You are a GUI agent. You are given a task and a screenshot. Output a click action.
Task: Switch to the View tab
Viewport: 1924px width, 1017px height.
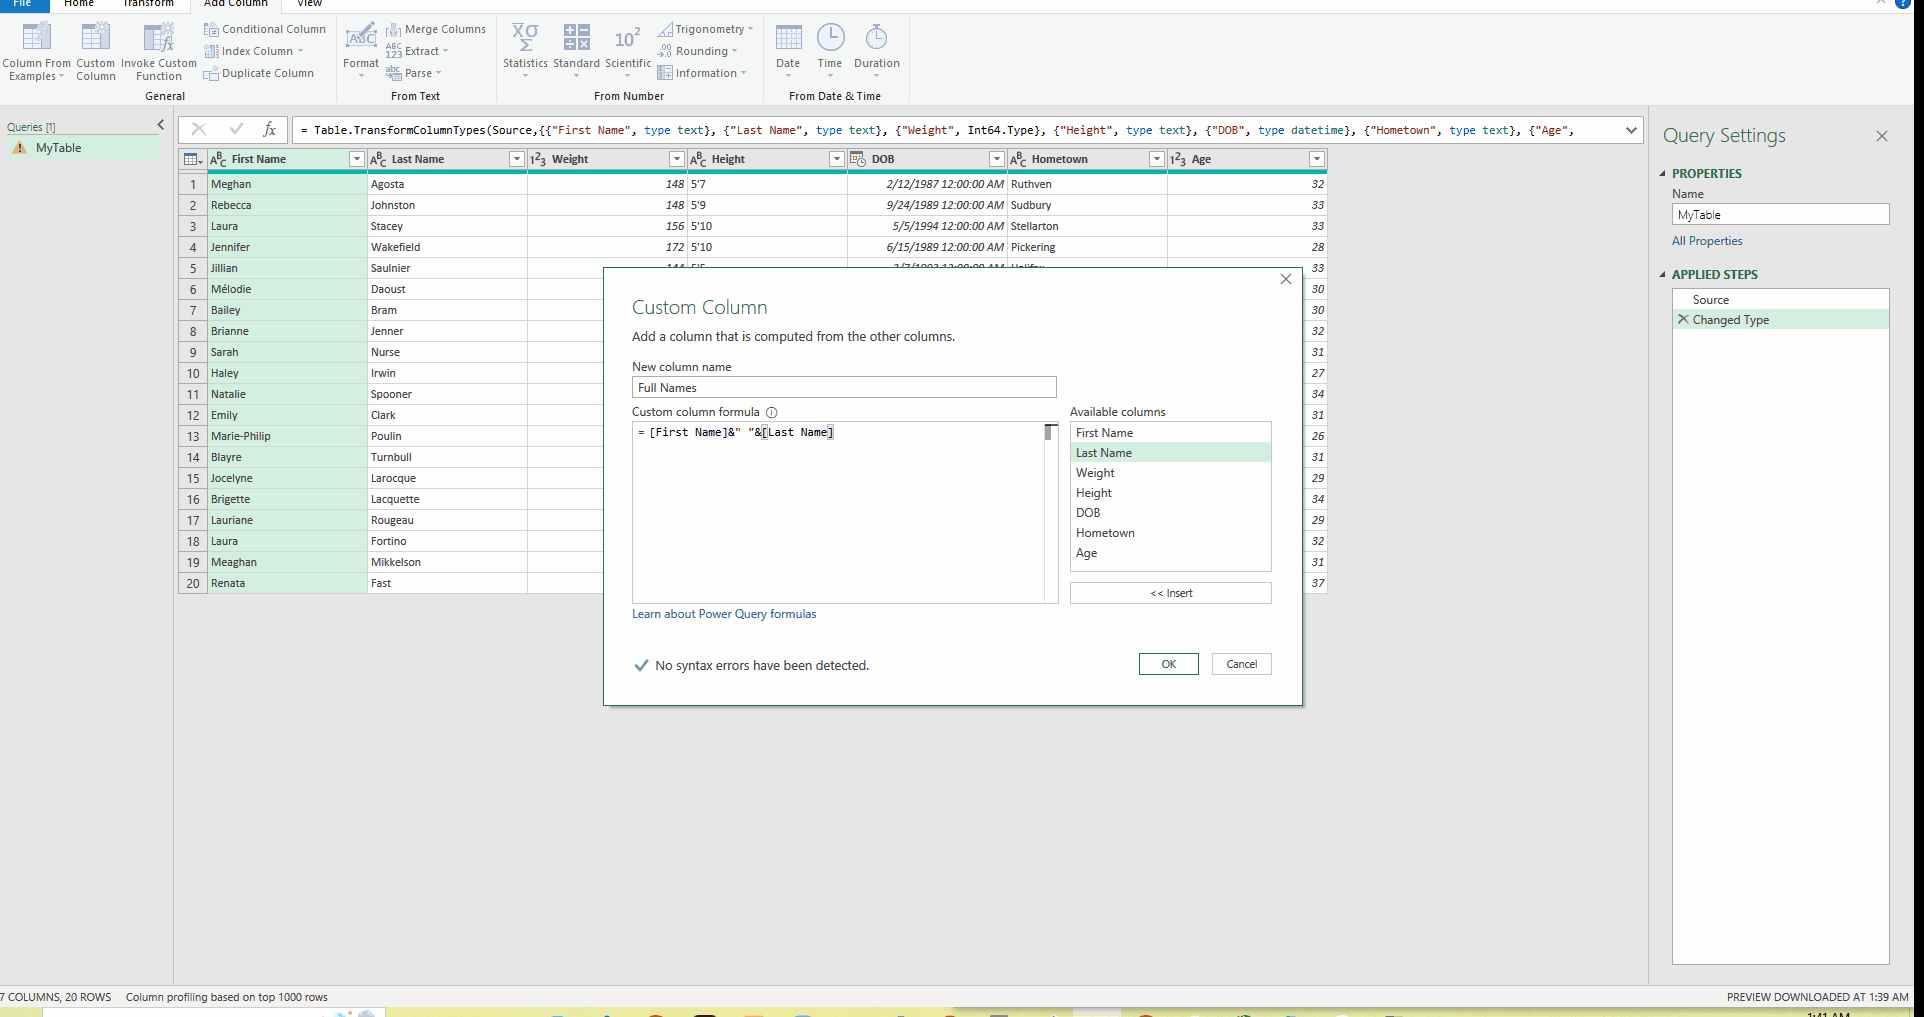click(310, 4)
